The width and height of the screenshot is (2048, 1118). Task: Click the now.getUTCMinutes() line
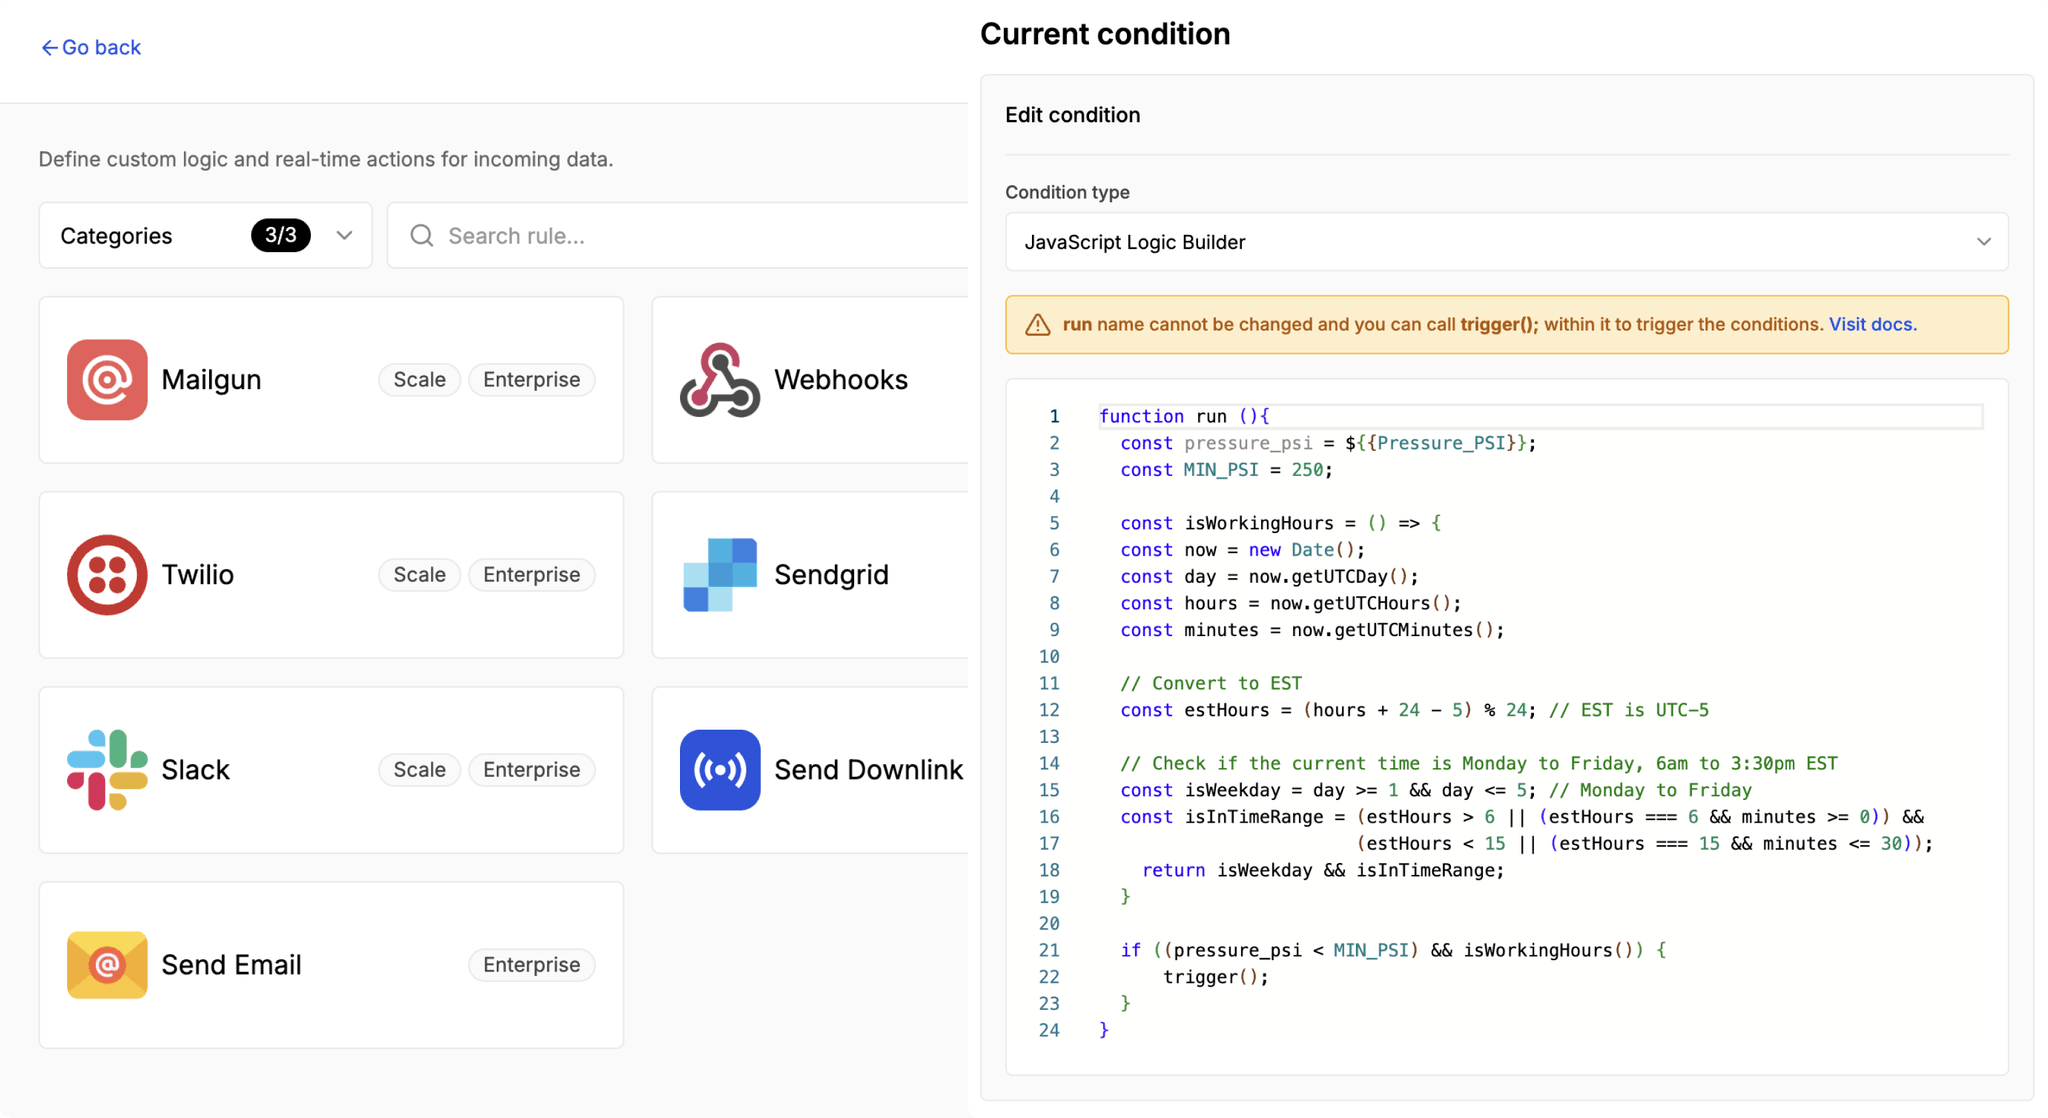tap(1312, 630)
